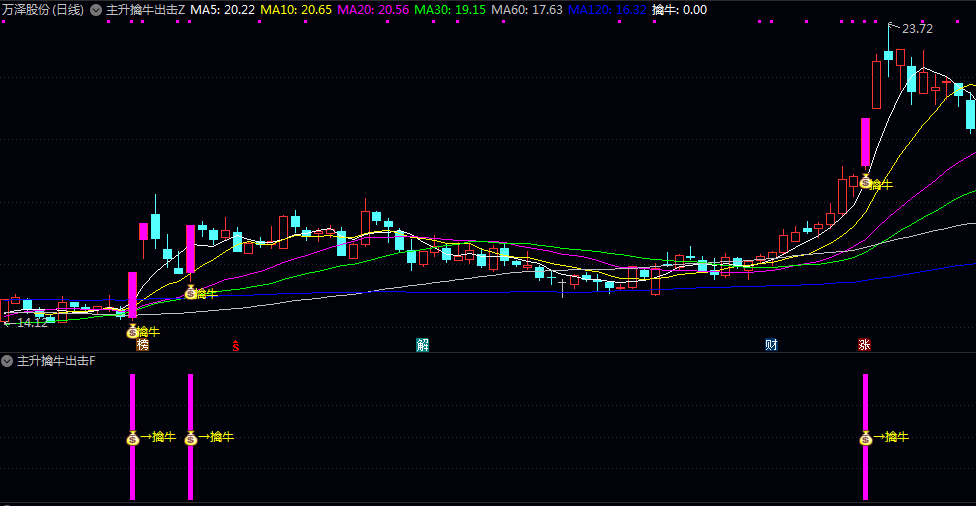Select the MA60: 17.63 label

527,10
